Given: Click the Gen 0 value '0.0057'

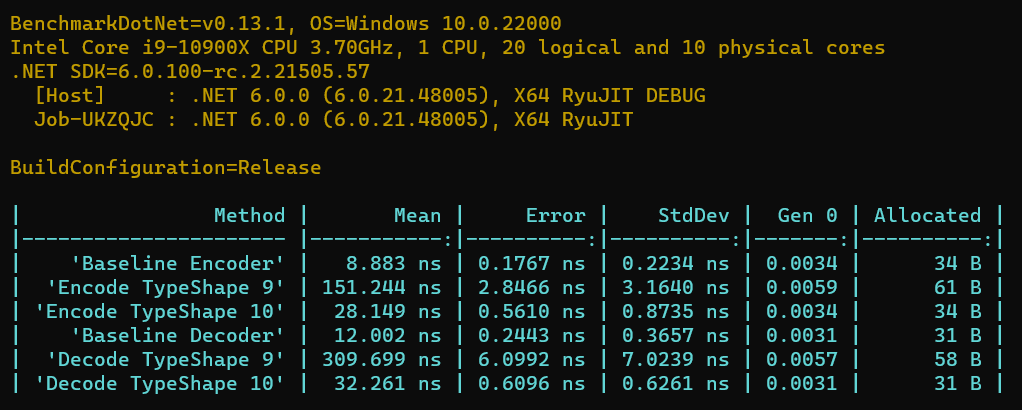Looking at the screenshot, I should pos(802,359).
